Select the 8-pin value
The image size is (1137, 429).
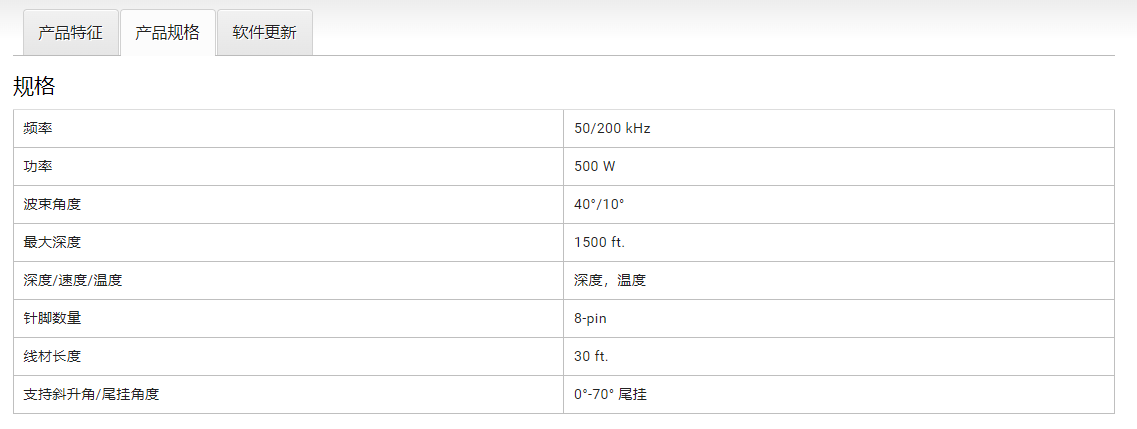(590, 318)
